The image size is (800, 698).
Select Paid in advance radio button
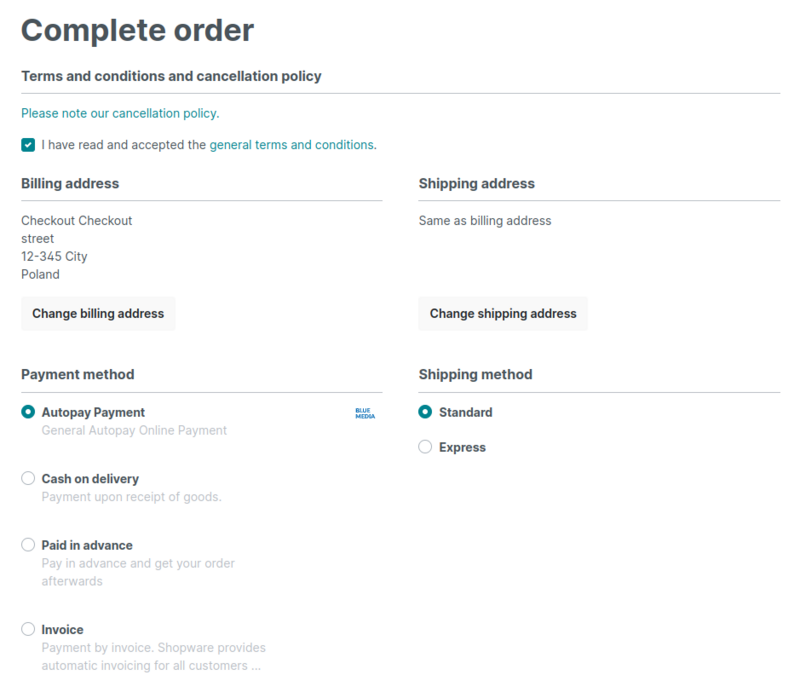tap(28, 545)
